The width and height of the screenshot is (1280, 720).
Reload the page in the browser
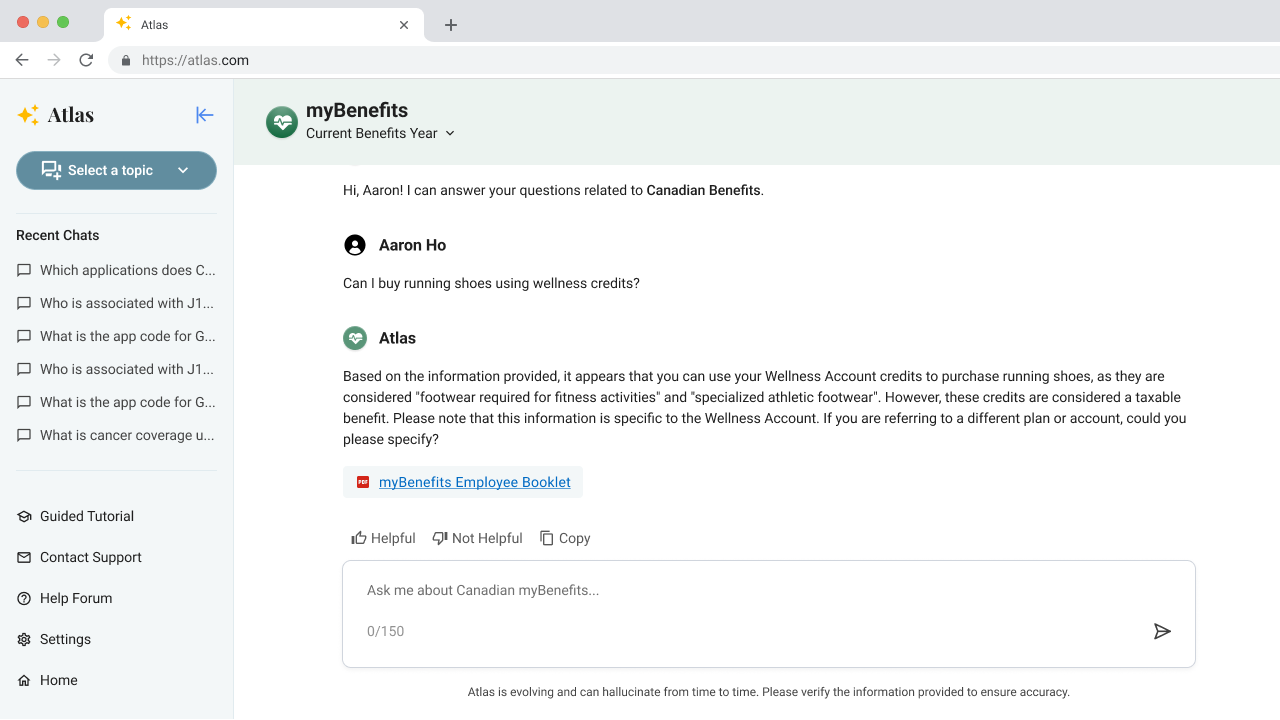tap(86, 60)
